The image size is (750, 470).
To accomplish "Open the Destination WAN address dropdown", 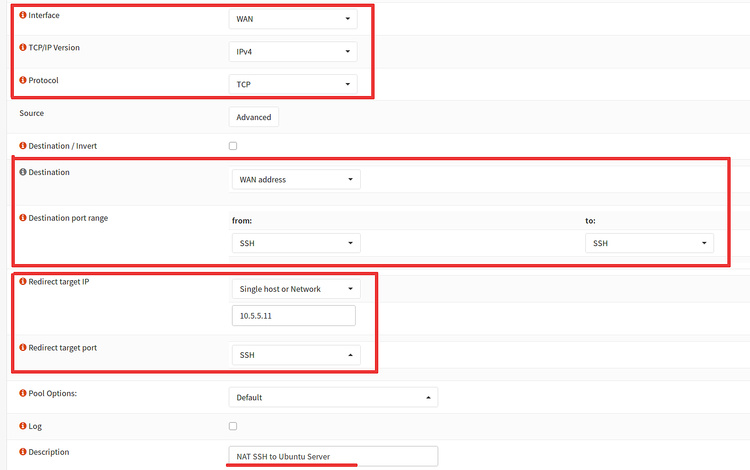I will click(295, 180).
